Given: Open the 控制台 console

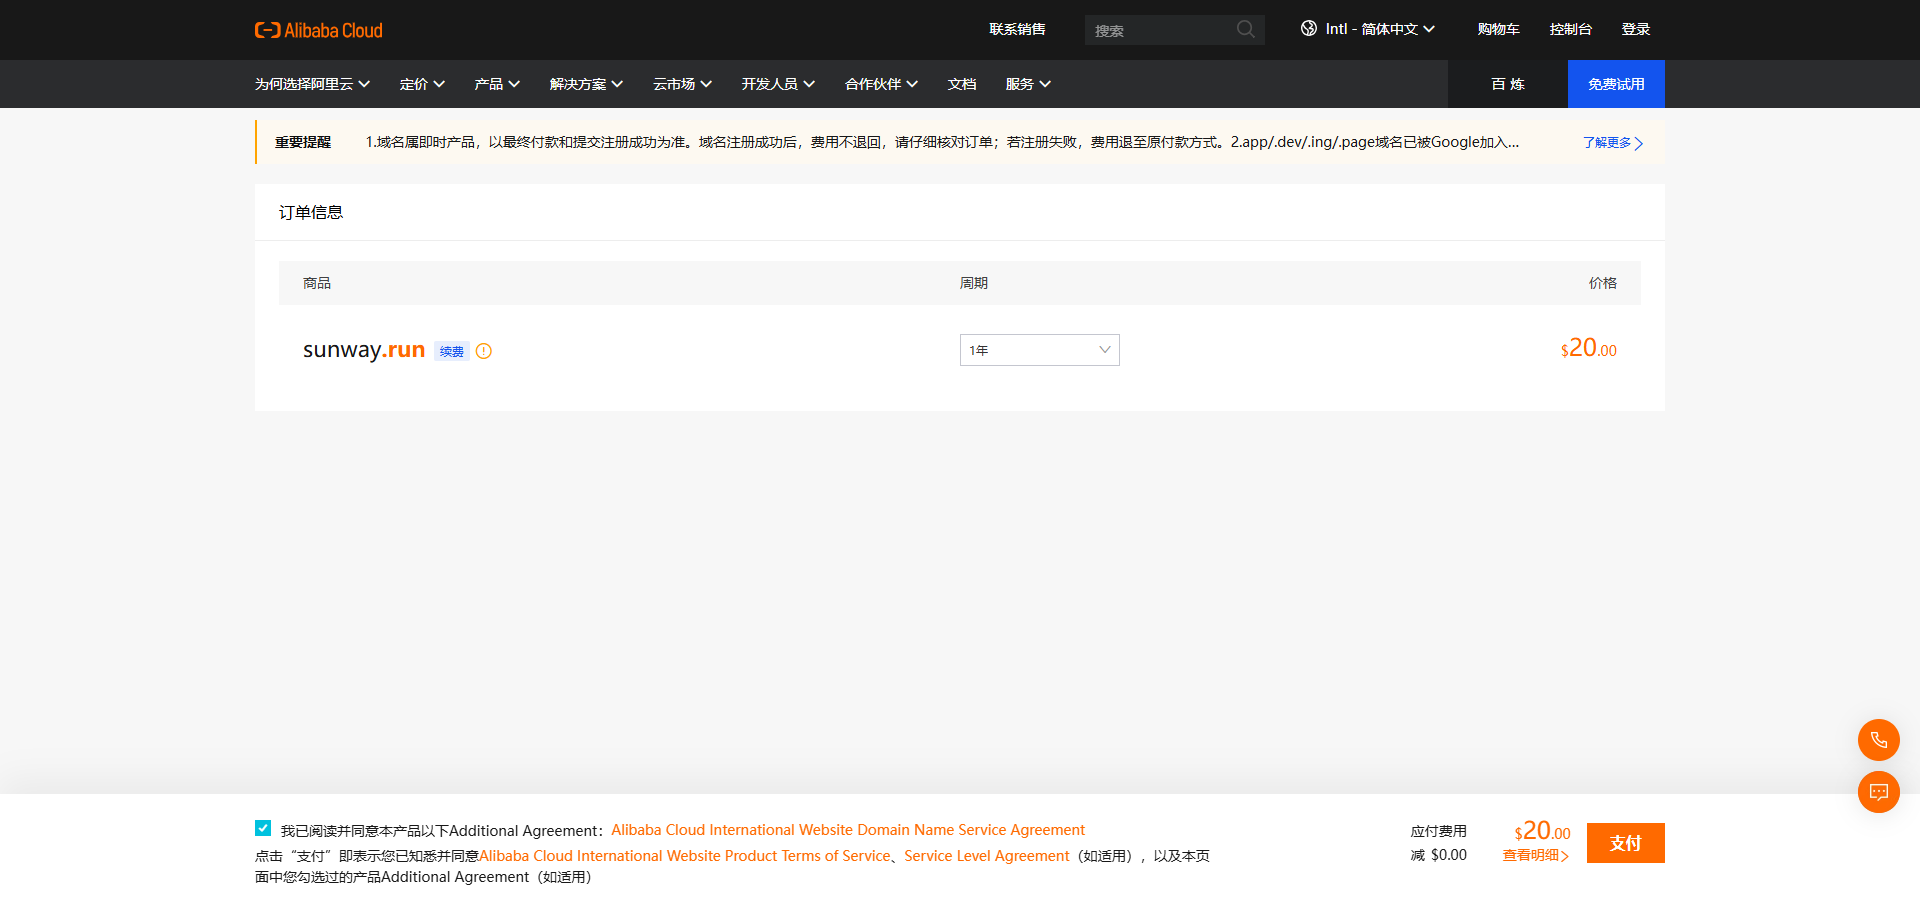Looking at the screenshot, I should click(x=1570, y=29).
